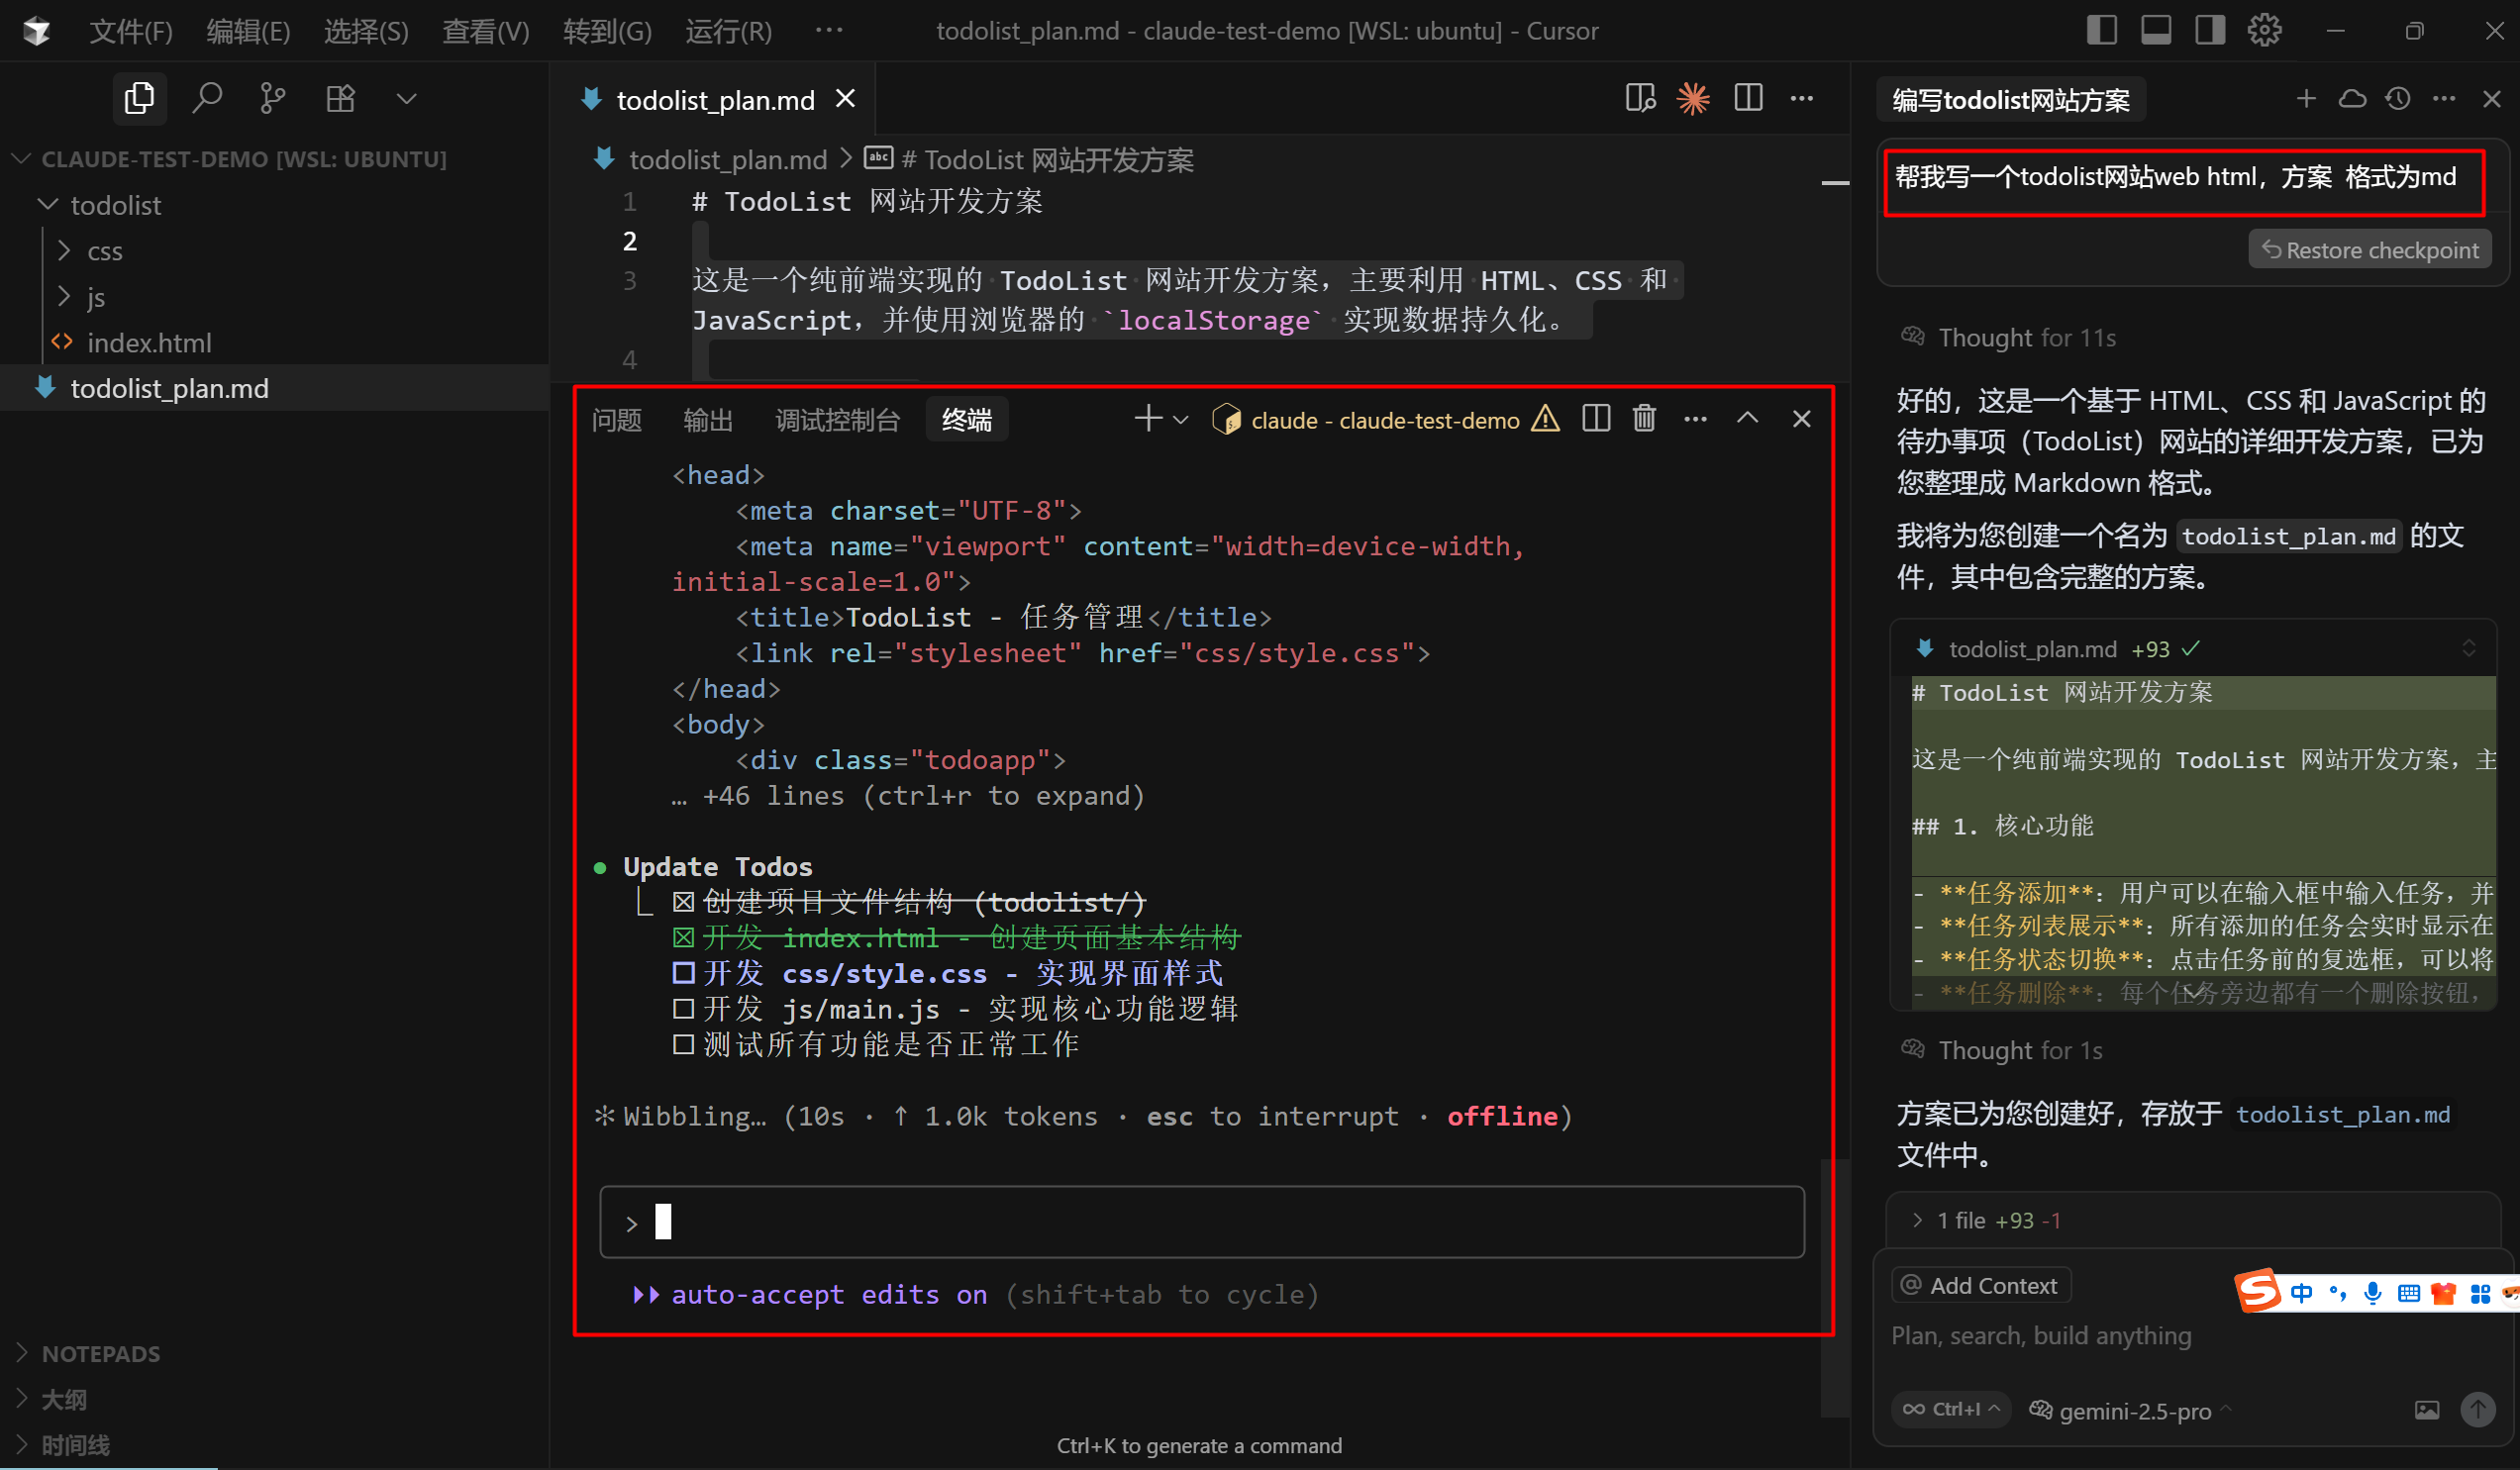Click the Restore checkpoint button
This screenshot has height=1470, width=2520.
point(2369,249)
